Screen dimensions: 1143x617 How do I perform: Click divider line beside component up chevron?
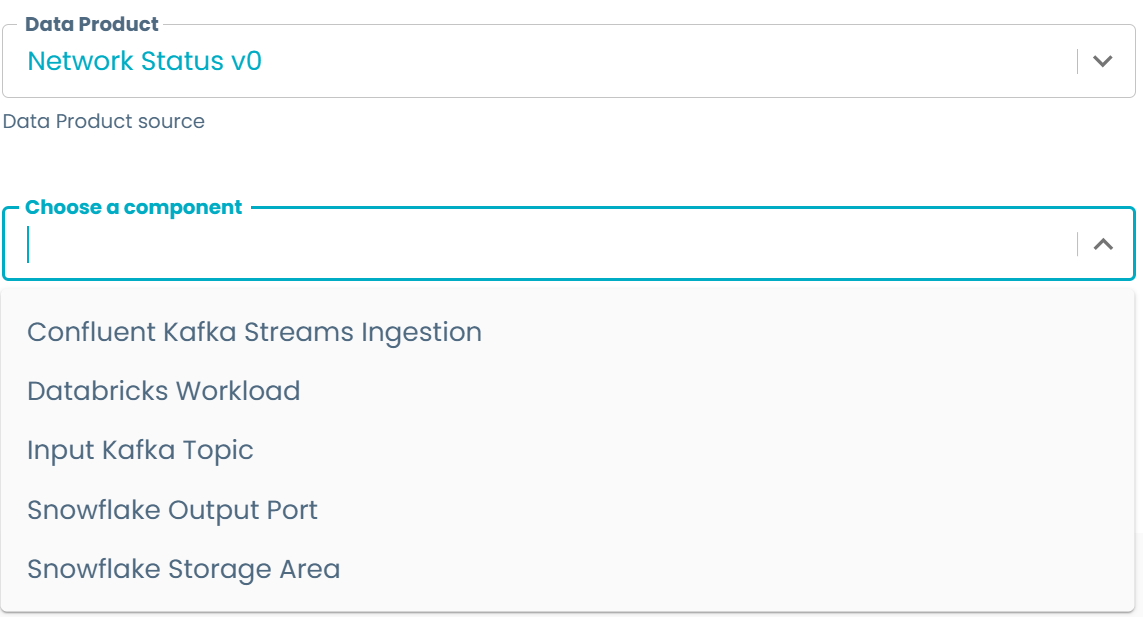click(1078, 244)
